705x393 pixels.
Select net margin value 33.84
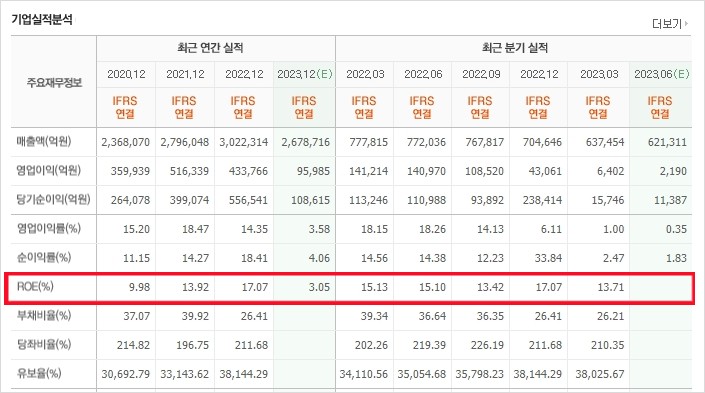coord(549,258)
